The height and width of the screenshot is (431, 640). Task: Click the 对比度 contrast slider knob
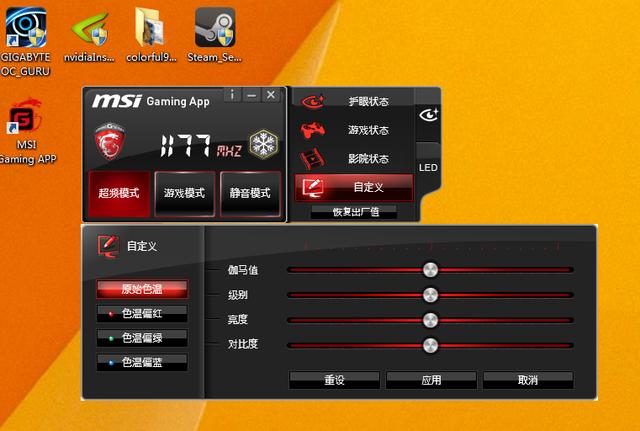tap(430, 345)
